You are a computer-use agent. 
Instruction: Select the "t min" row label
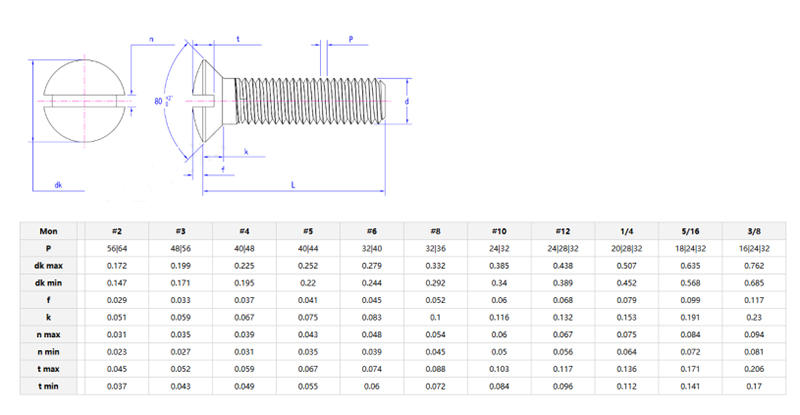48,387
